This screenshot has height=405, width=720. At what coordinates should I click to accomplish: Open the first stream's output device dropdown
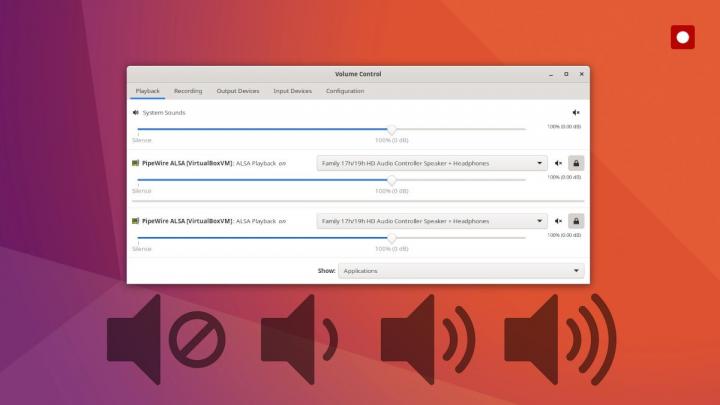(x=431, y=163)
